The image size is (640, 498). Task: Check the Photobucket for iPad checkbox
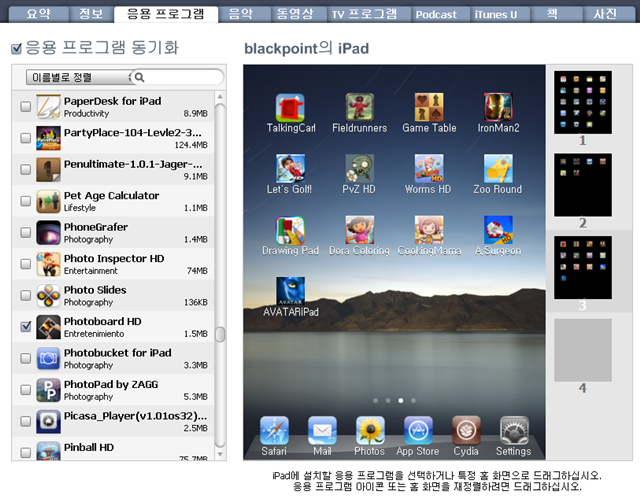click(25, 358)
